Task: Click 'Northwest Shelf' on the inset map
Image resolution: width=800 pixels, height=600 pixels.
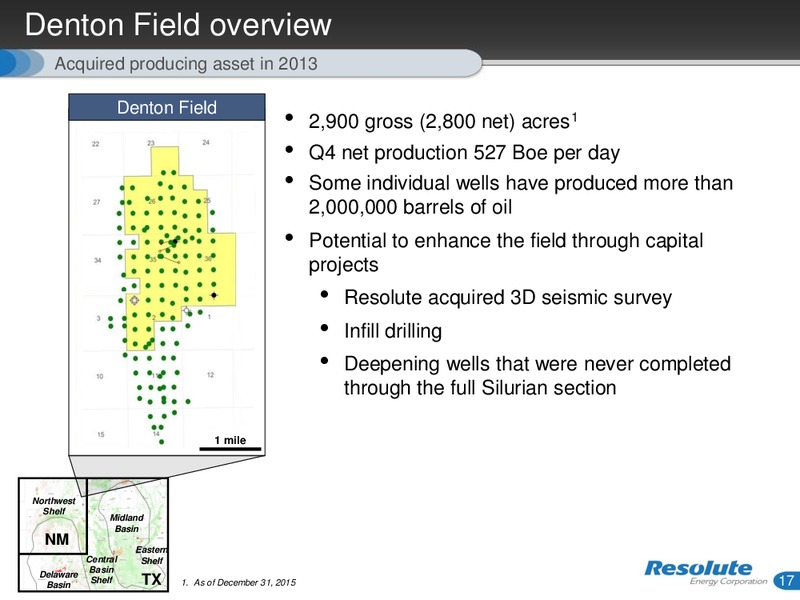Action: 54,506
